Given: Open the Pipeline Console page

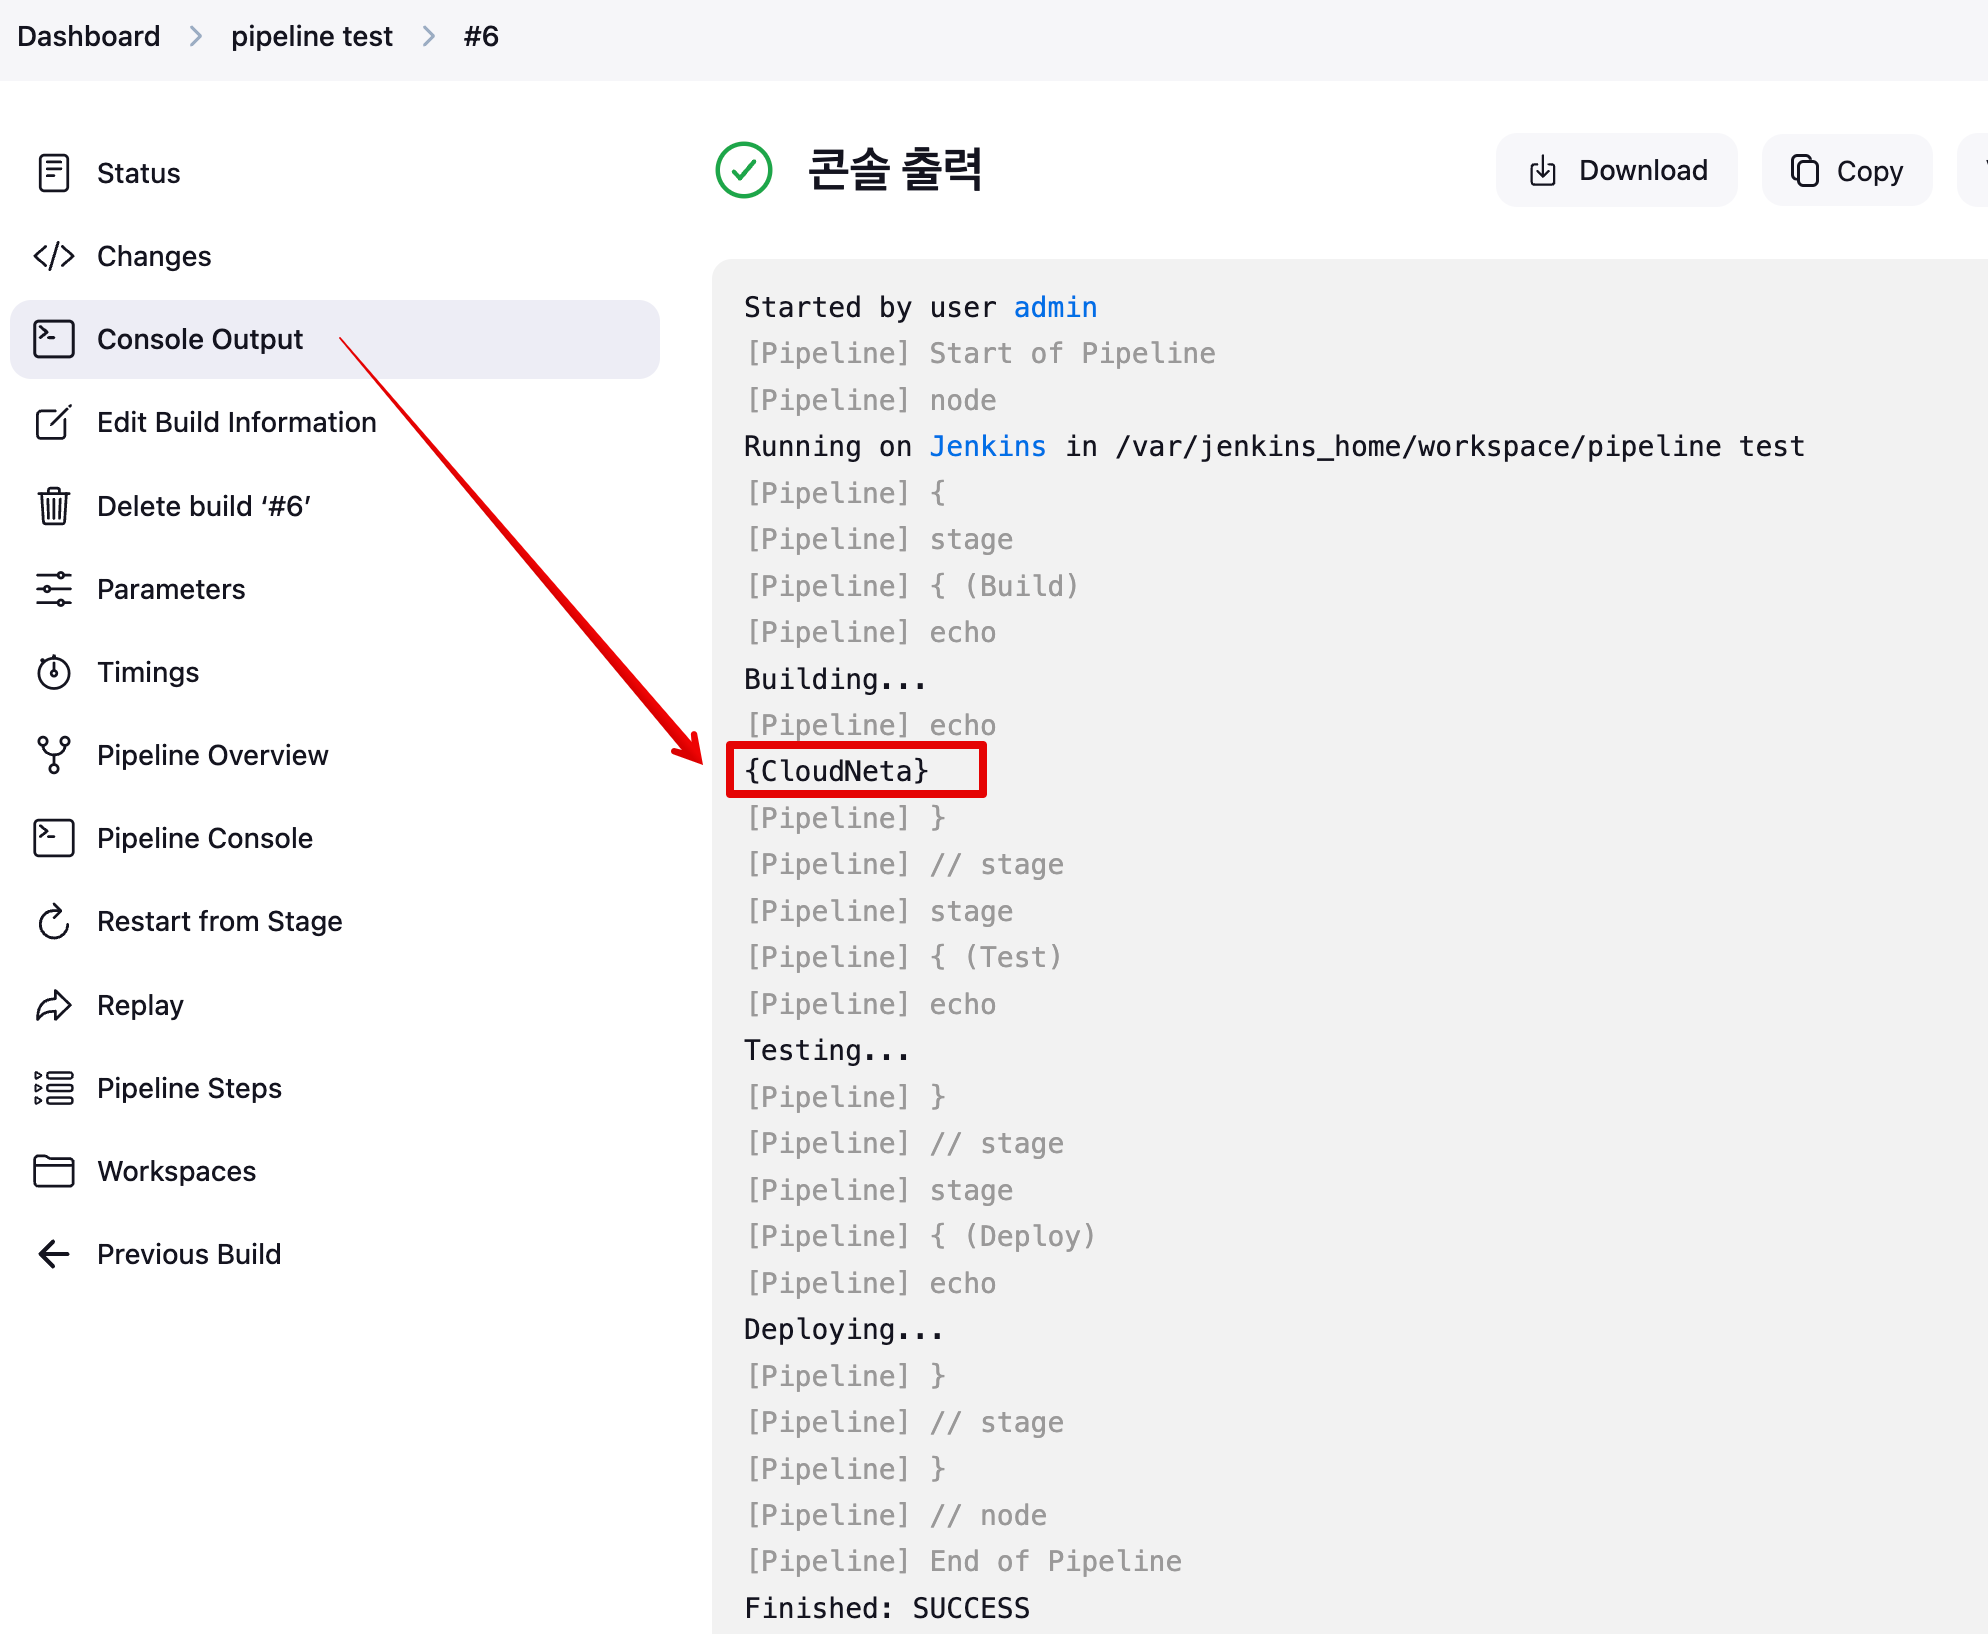Looking at the screenshot, I should (204, 838).
